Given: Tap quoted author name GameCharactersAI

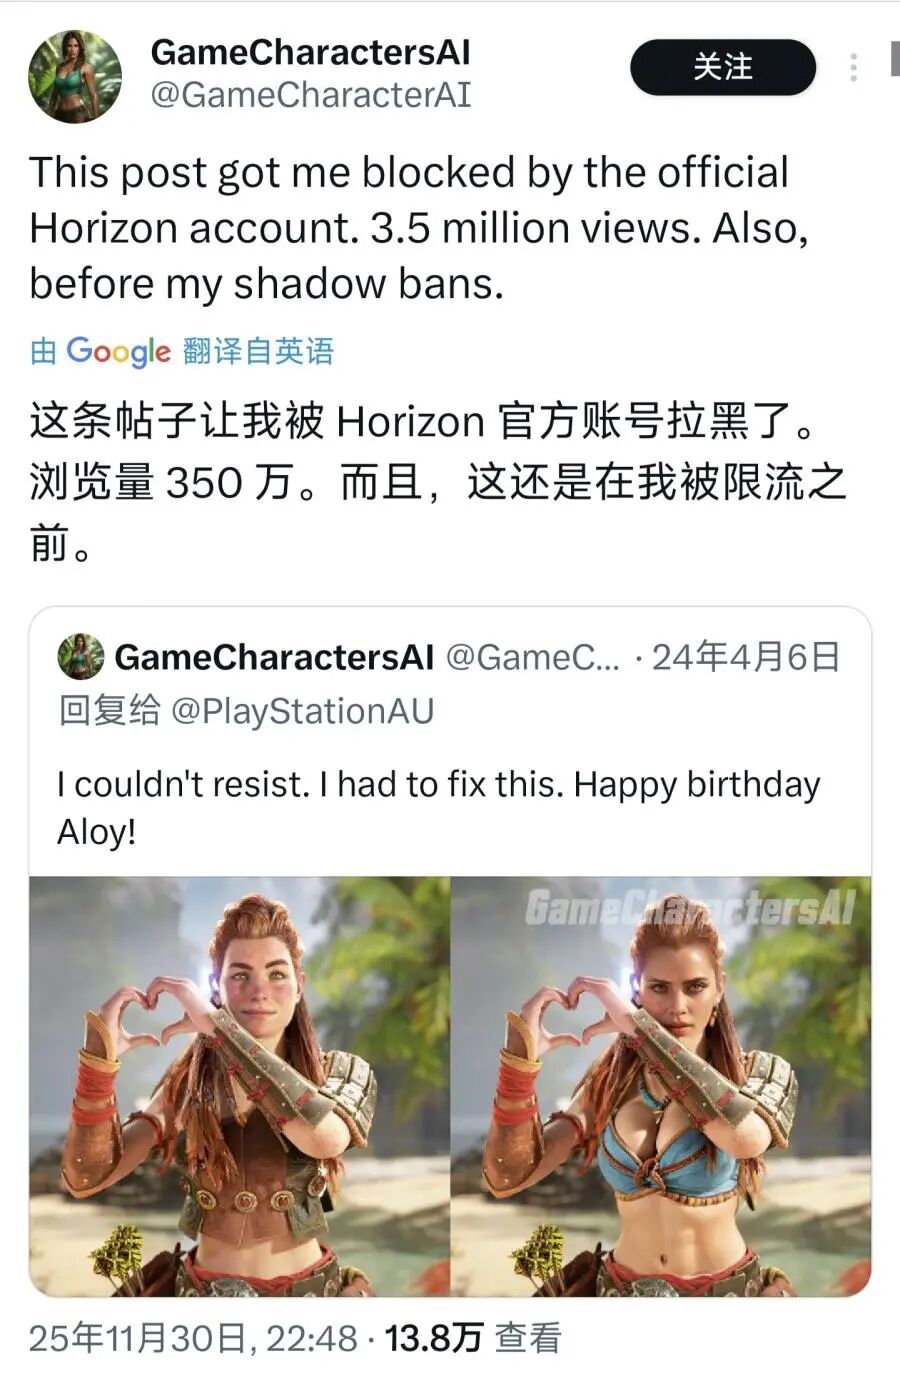Looking at the screenshot, I should tap(274, 657).
